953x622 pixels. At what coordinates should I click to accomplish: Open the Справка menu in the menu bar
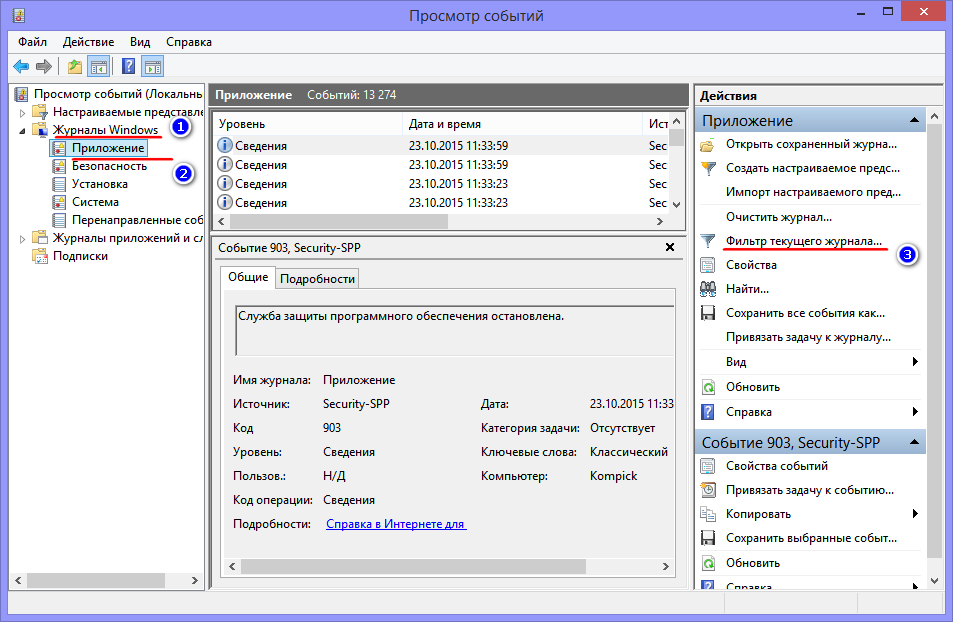point(189,42)
